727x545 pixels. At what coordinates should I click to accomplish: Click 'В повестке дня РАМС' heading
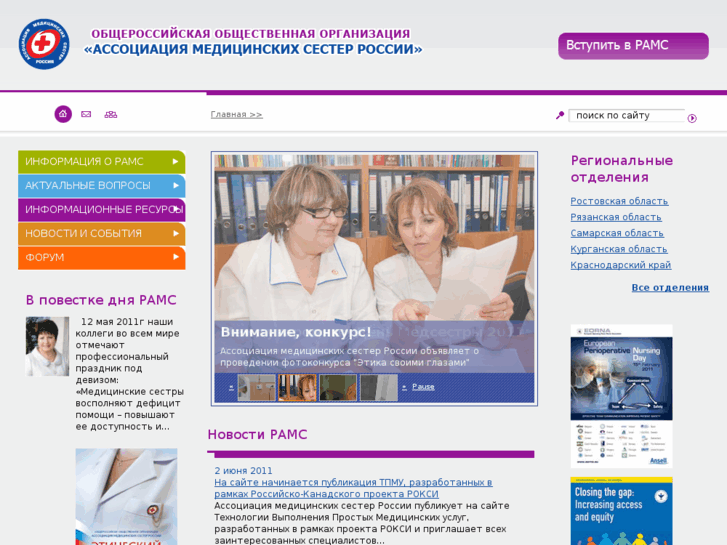pyautogui.click(x=101, y=300)
